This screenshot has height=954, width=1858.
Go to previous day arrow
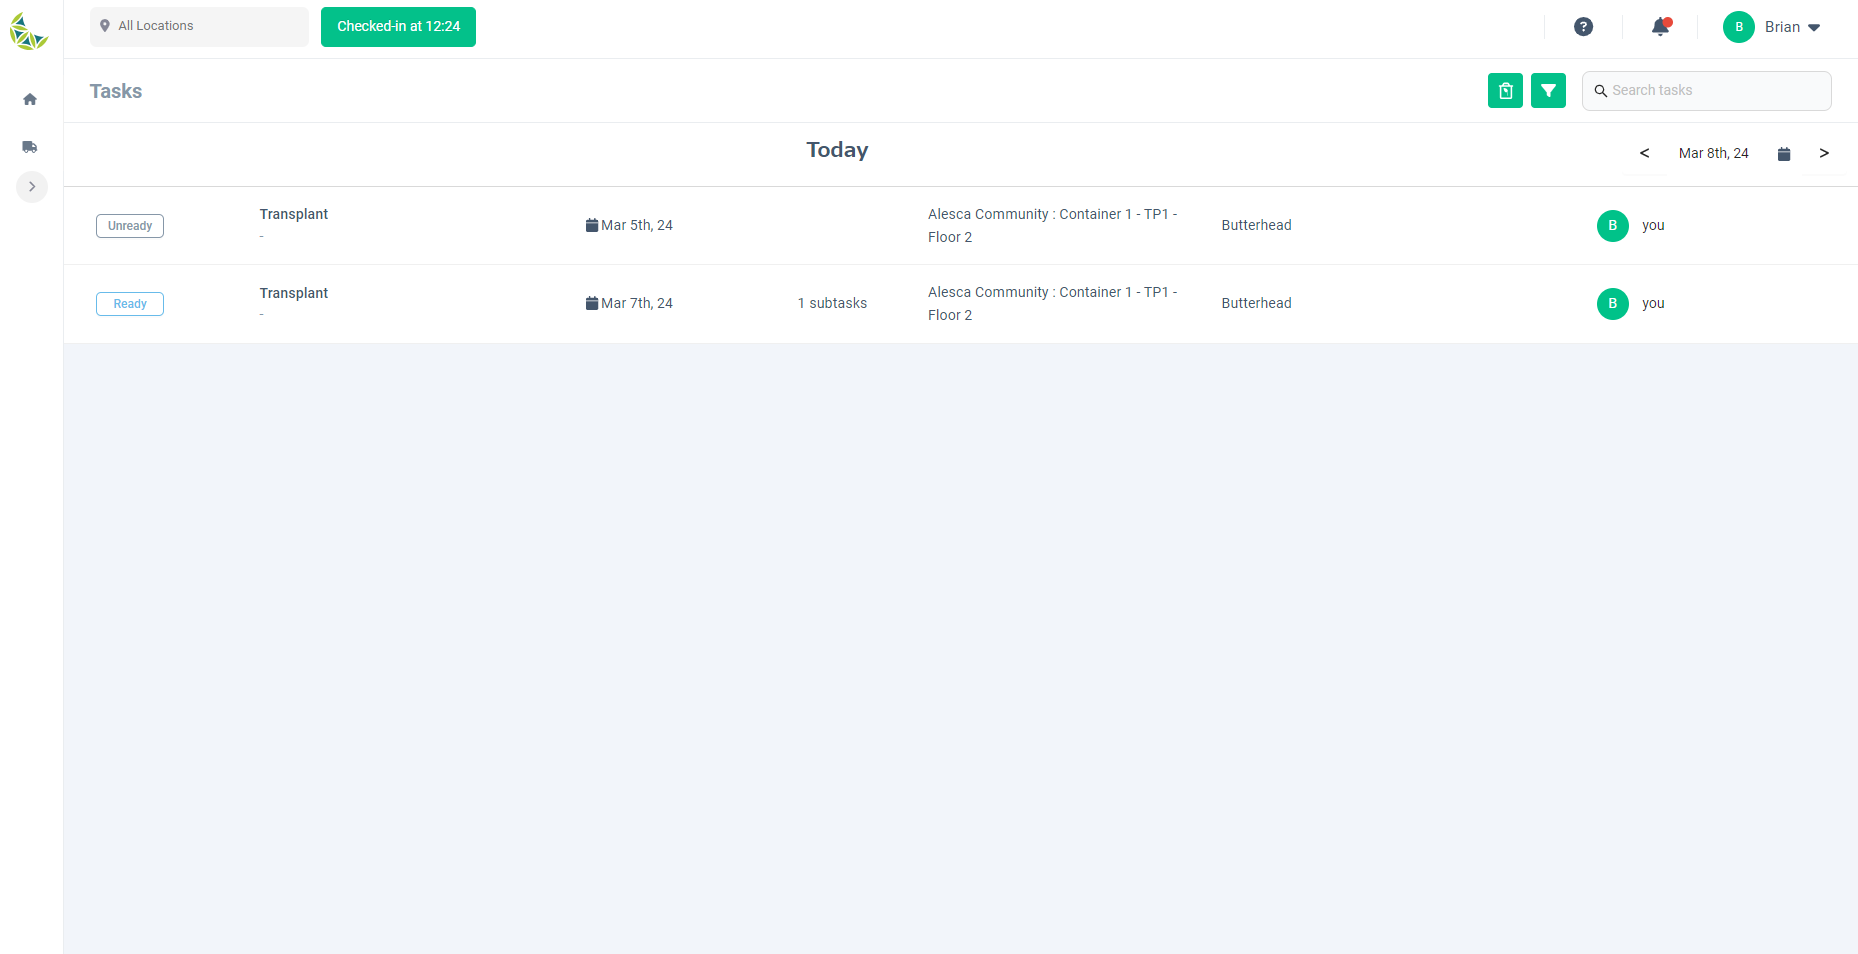click(x=1644, y=153)
